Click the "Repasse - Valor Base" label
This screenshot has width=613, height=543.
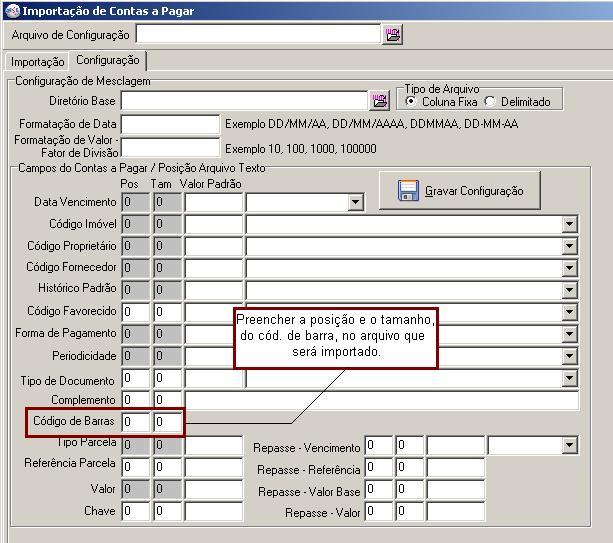point(309,492)
